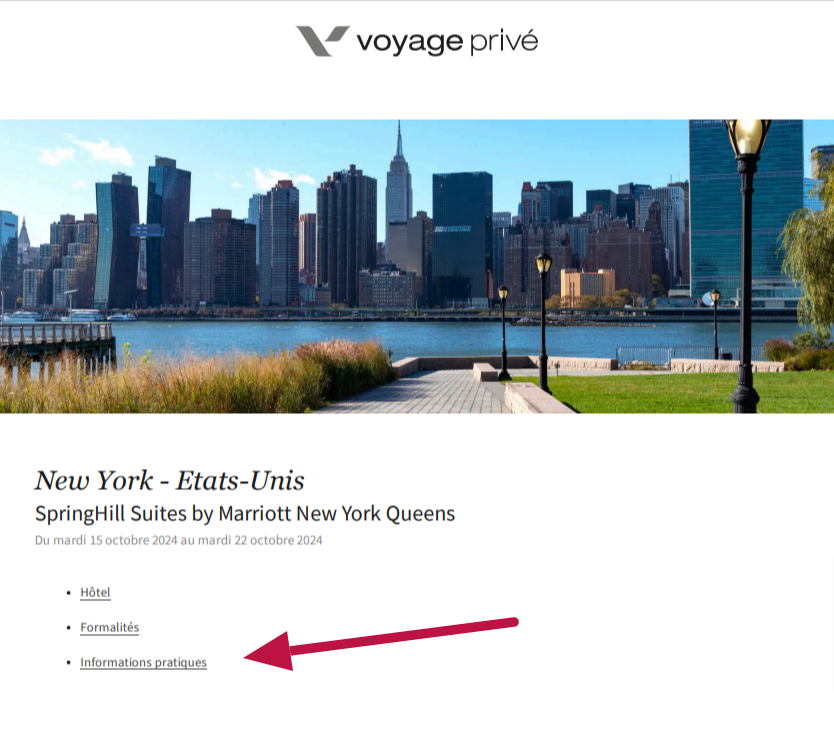
Task: Click the bullet point beside Hôtel
Action: pyautogui.click(x=69, y=593)
